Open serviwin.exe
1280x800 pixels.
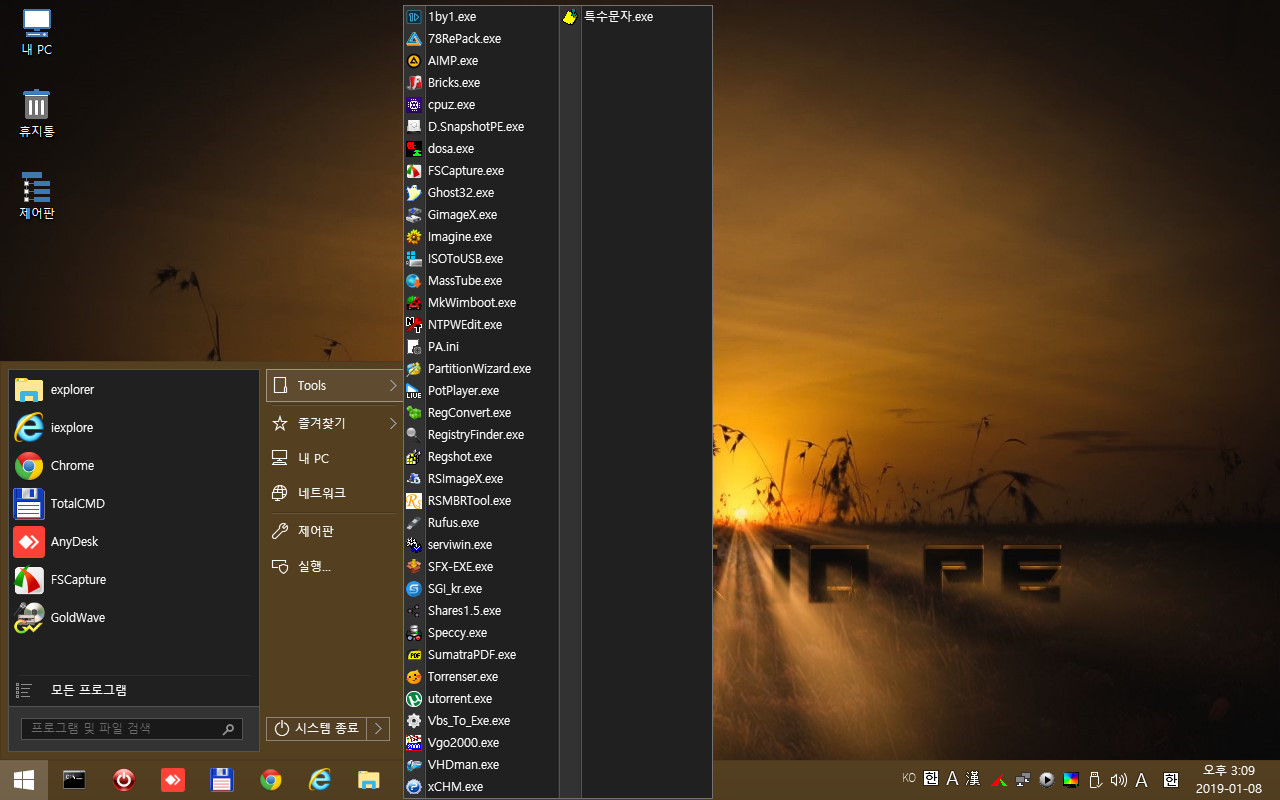tap(481, 545)
